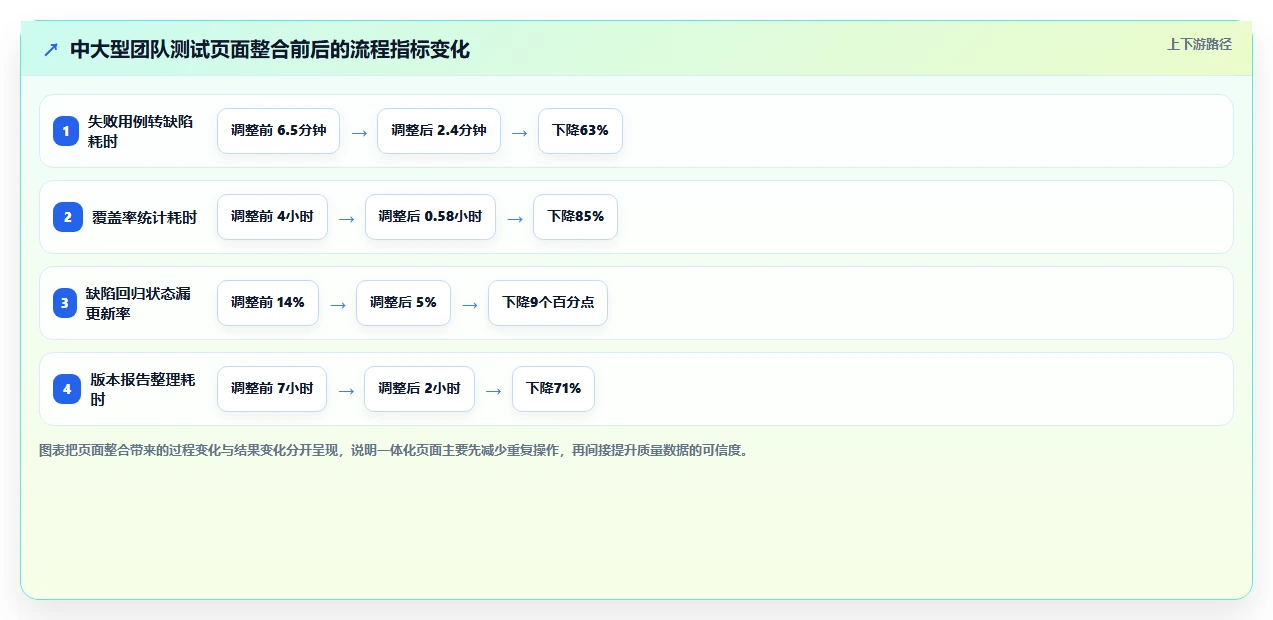Screen dimensions: 1273x620
Task: Click the 调整前 6.5分钟 chip
Action: click(x=278, y=131)
